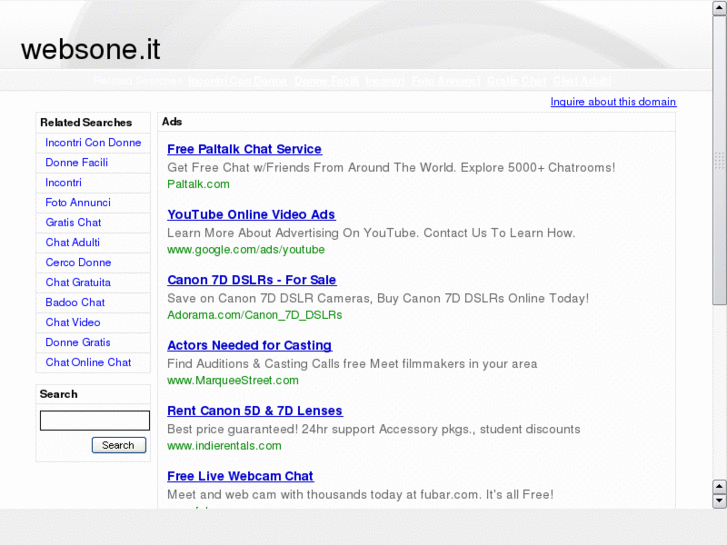Image resolution: width=727 pixels, height=545 pixels.
Task: Click the scrollbar down arrow at bottom
Action: click(719, 500)
